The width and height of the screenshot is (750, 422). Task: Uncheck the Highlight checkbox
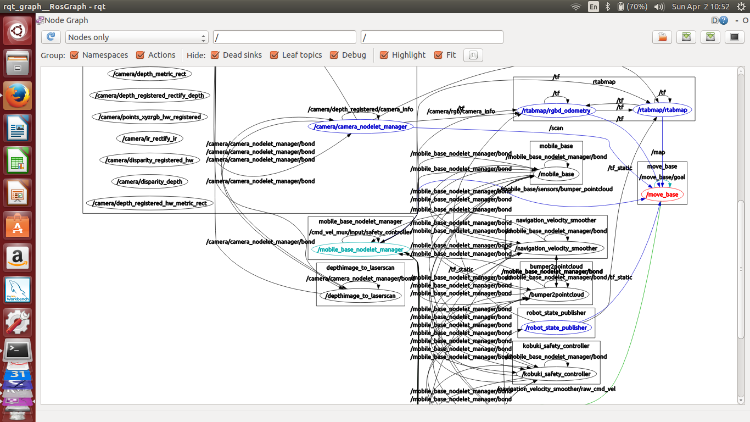tap(385, 56)
